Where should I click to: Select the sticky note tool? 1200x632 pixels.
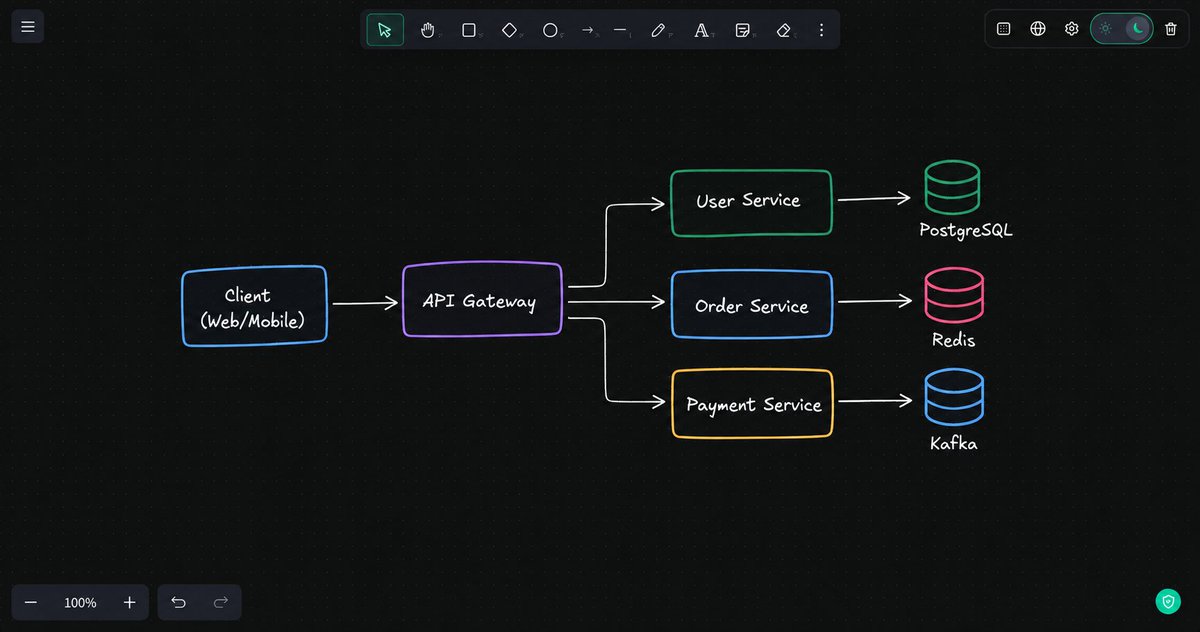[742, 30]
